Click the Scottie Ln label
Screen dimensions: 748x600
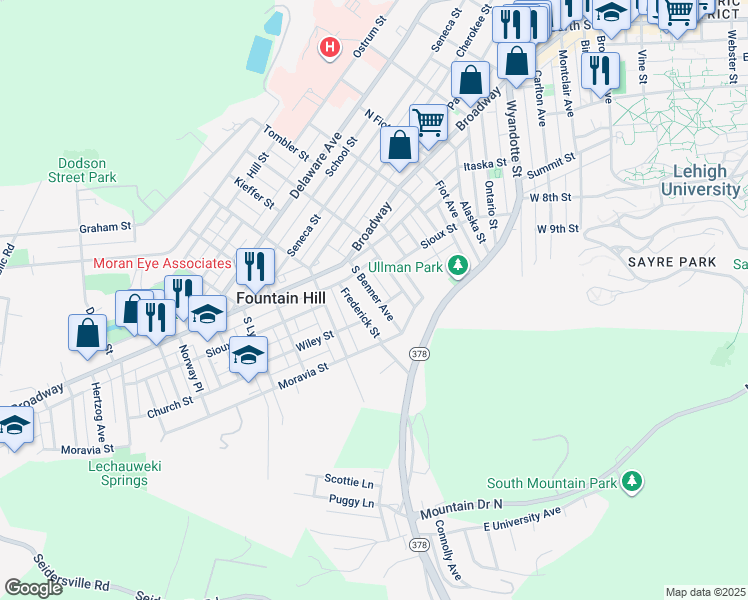point(349,481)
